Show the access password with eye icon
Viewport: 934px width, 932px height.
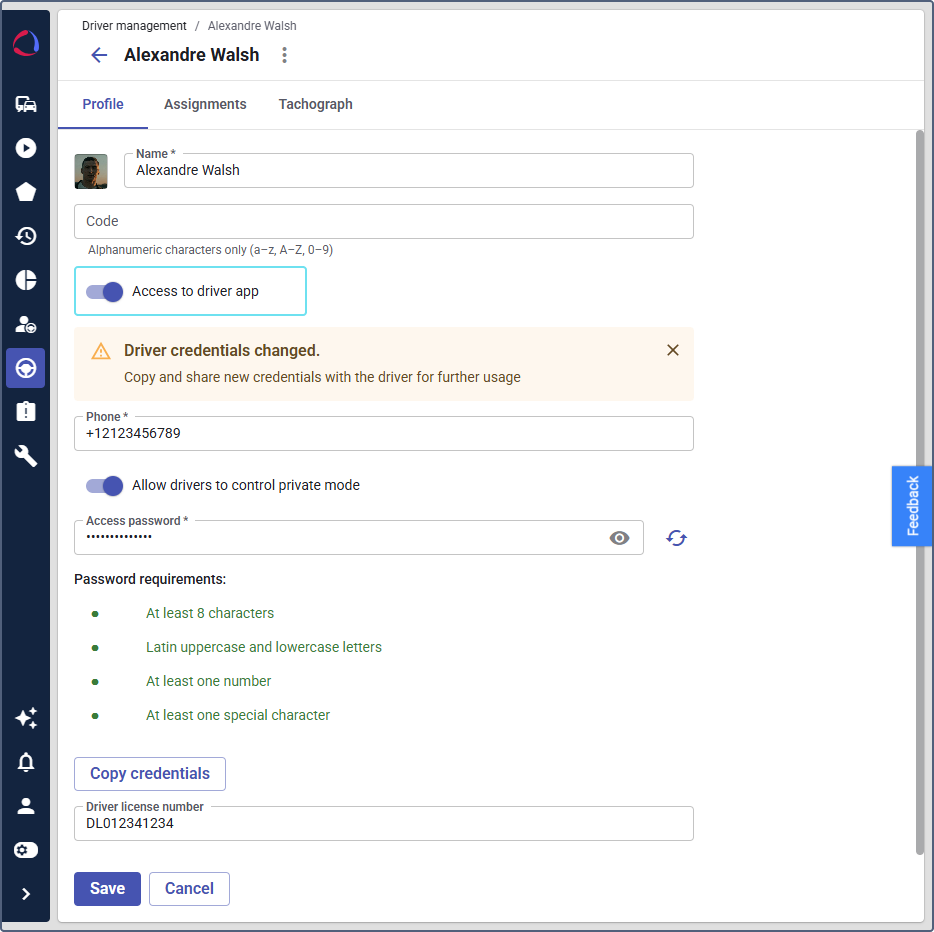[620, 538]
